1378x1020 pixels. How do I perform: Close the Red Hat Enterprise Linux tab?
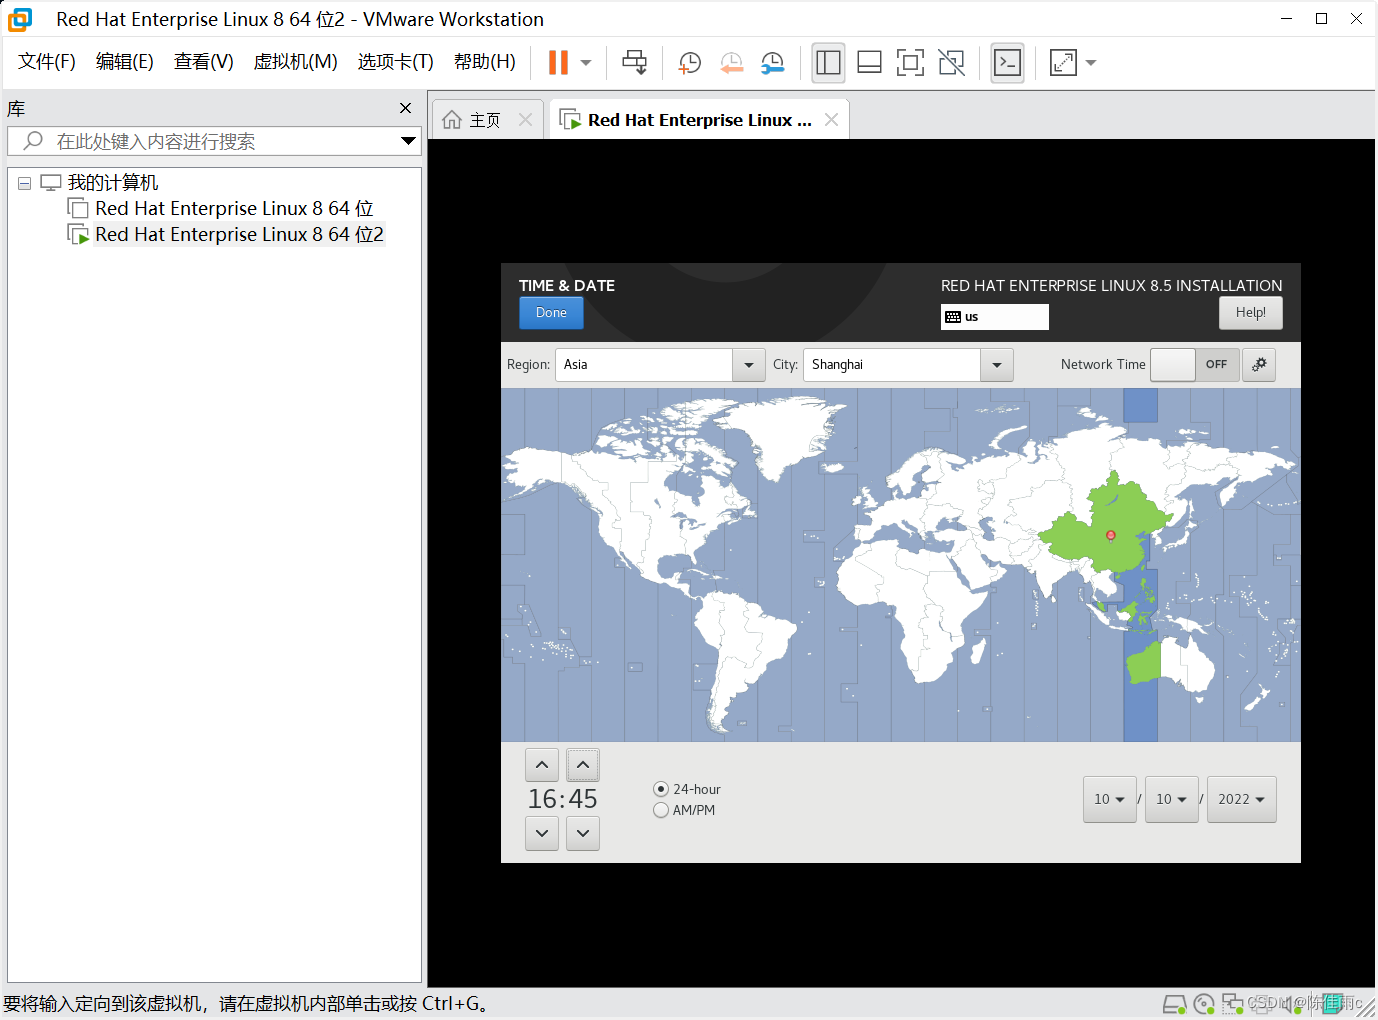coord(831,120)
